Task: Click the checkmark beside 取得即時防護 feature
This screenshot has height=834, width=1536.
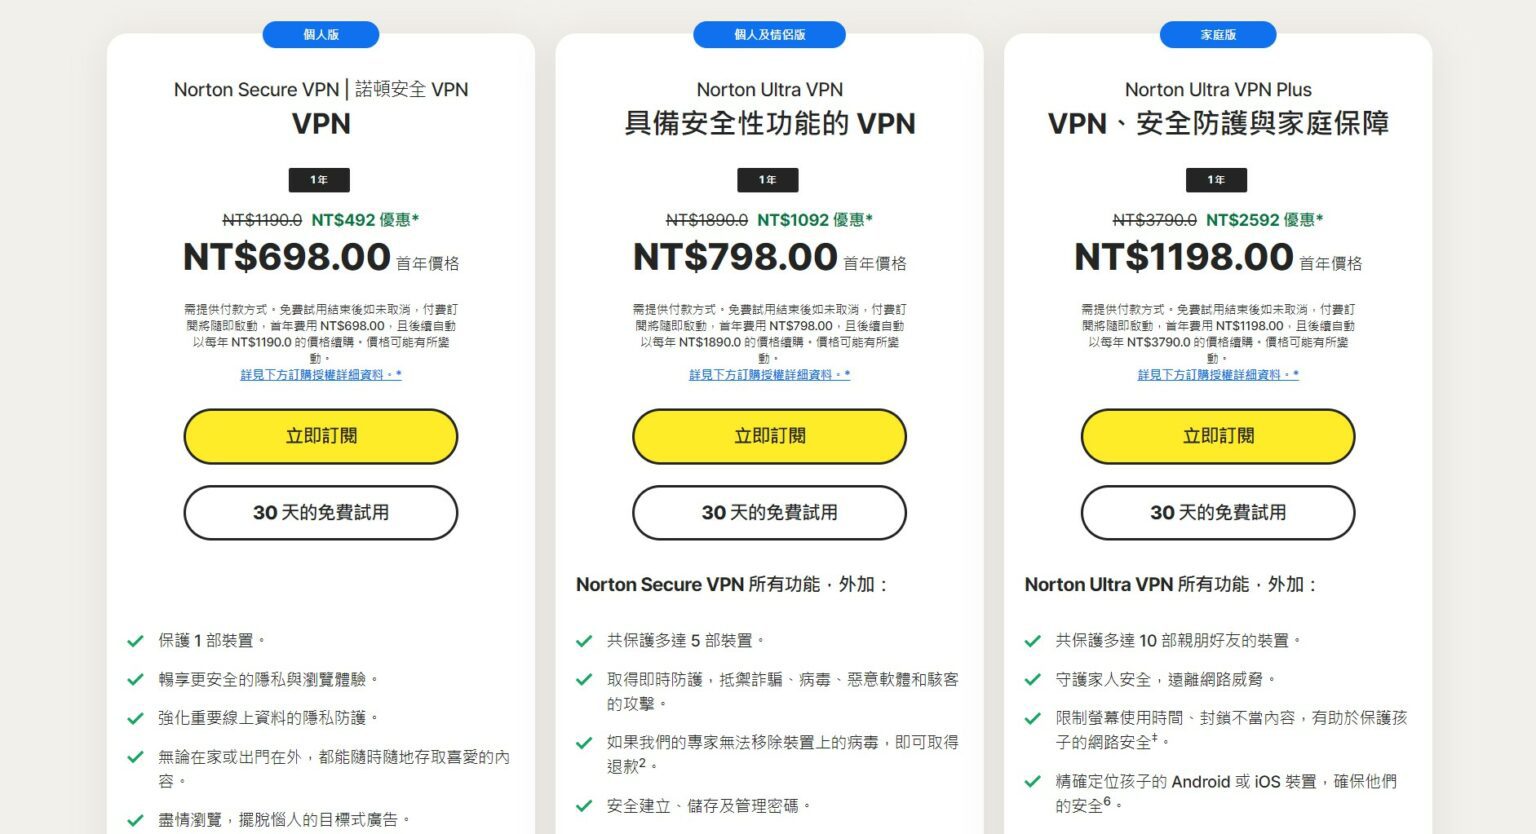Action: tap(583, 680)
